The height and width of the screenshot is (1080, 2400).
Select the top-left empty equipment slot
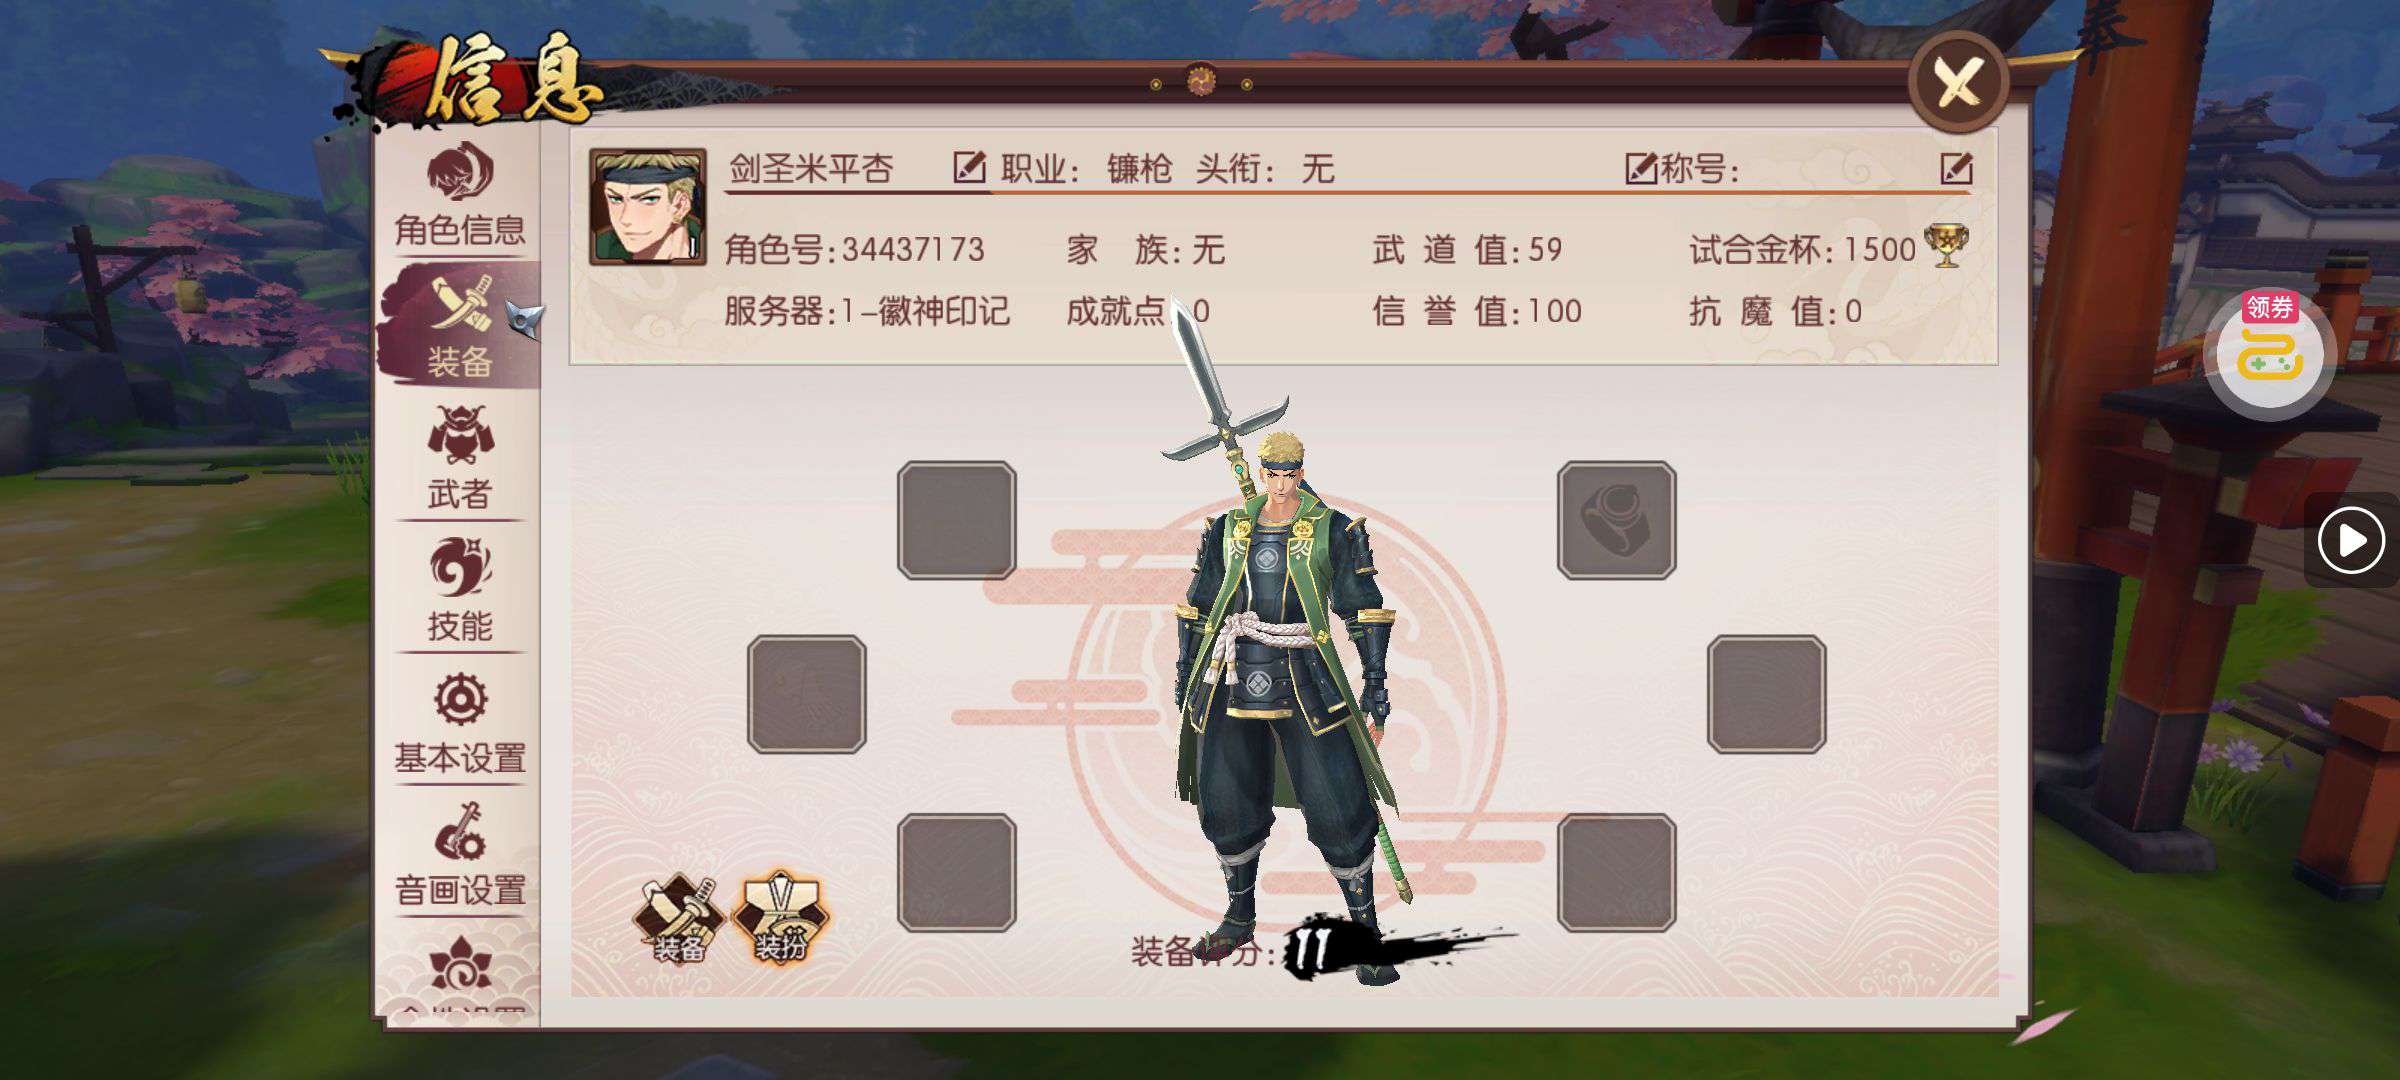click(x=957, y=520)
